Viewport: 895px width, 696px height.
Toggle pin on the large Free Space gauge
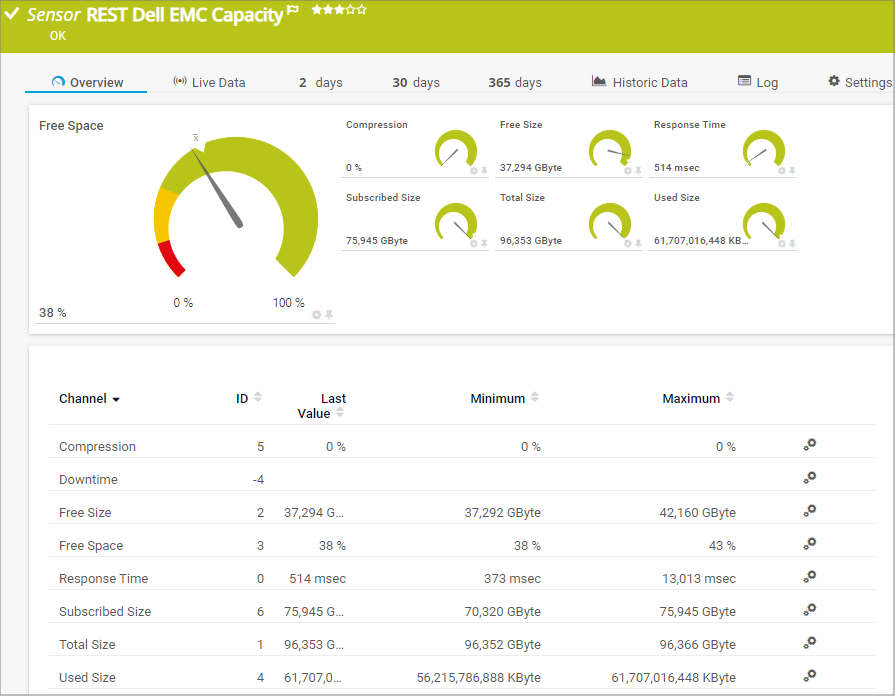[329, 314]
